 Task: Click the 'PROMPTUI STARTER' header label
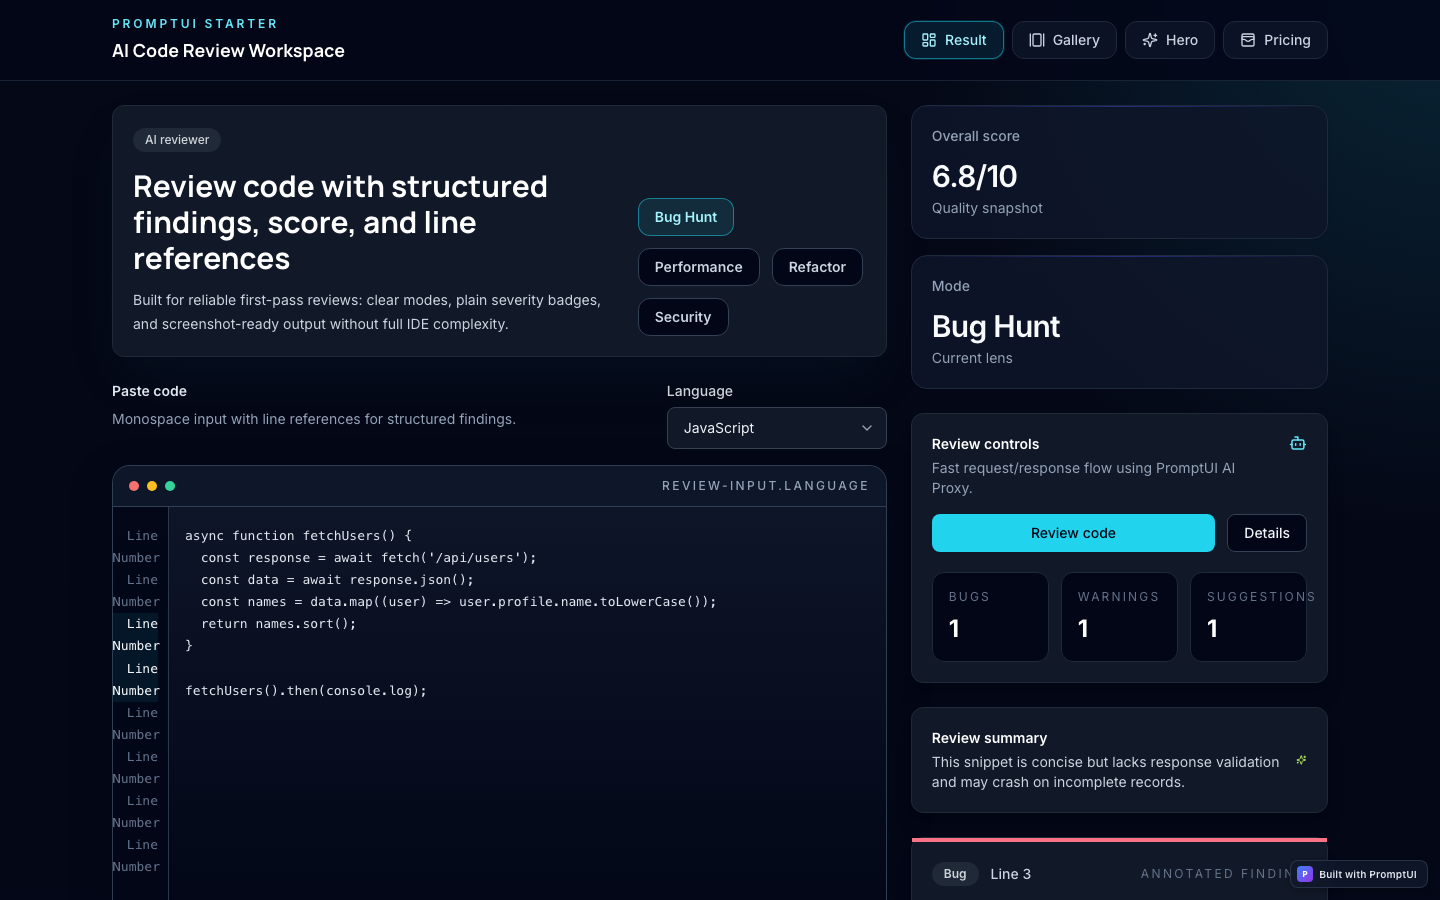[x=195, y=24]
